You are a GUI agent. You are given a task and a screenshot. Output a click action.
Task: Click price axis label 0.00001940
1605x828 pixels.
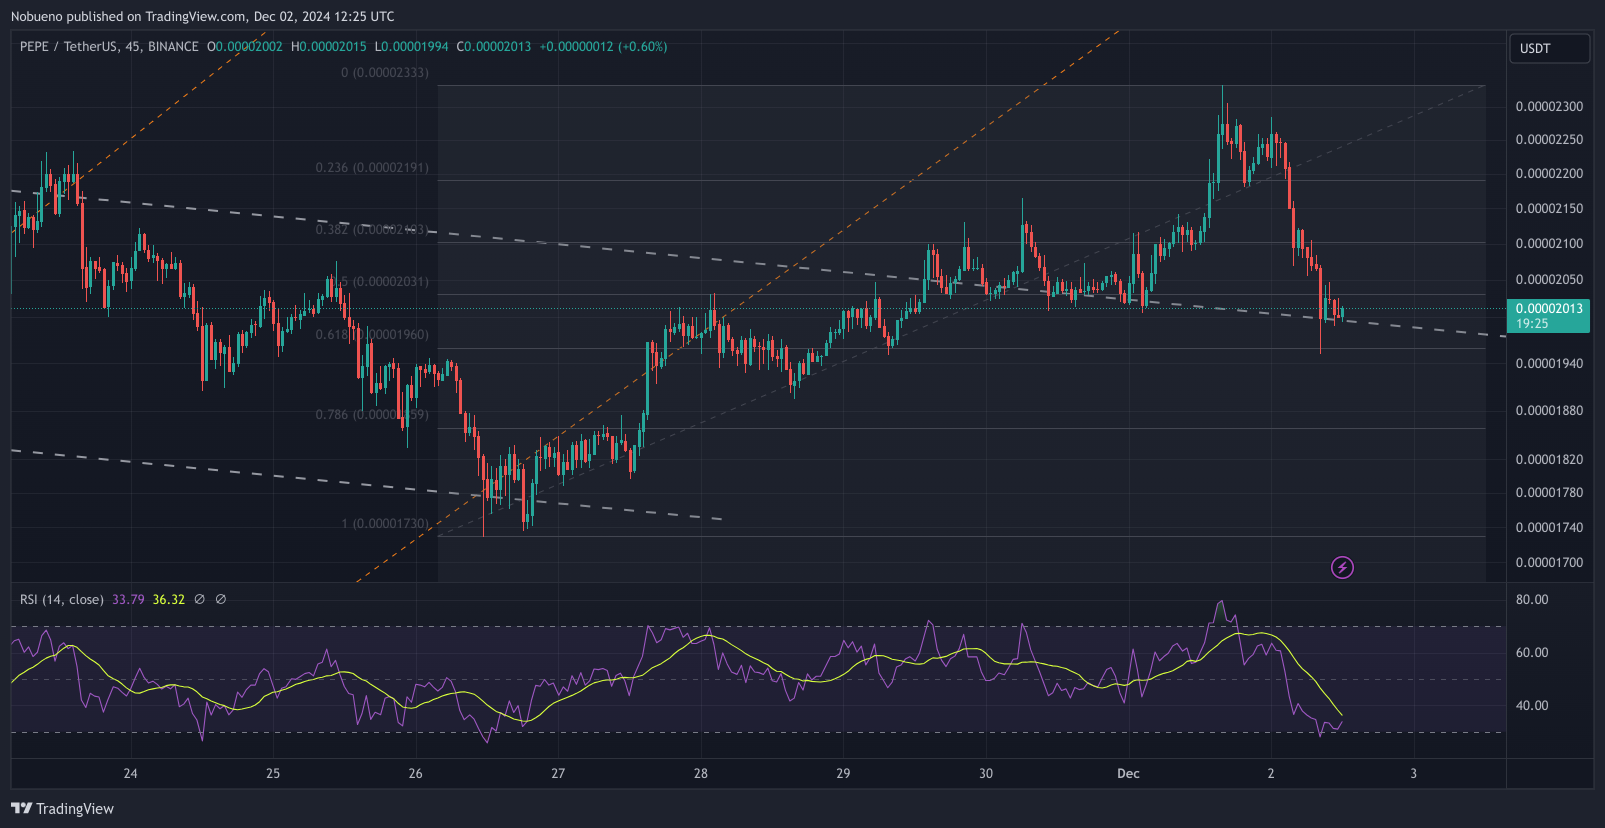coord(1549,363)
